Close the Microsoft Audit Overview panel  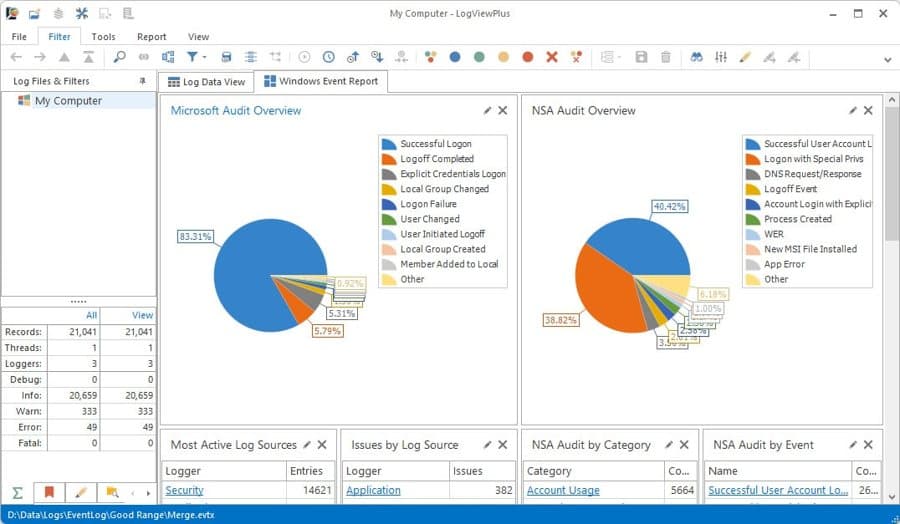point(503,110)
